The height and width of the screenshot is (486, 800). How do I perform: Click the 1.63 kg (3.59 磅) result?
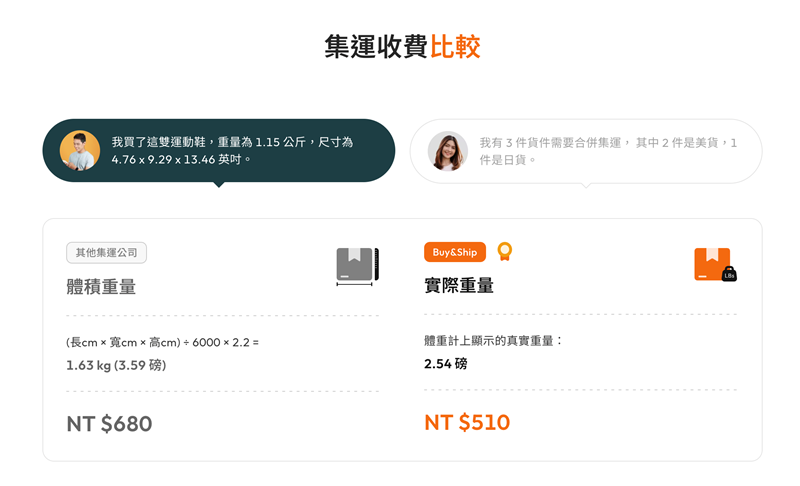116,365
